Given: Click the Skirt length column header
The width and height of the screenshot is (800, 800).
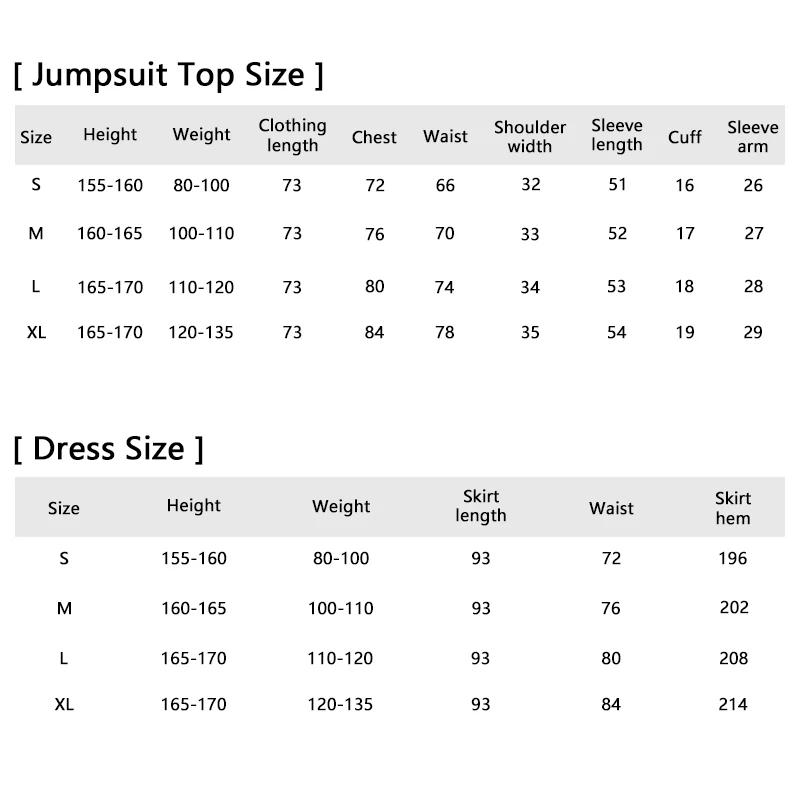Looking at the screenshot, I should 481,506.
